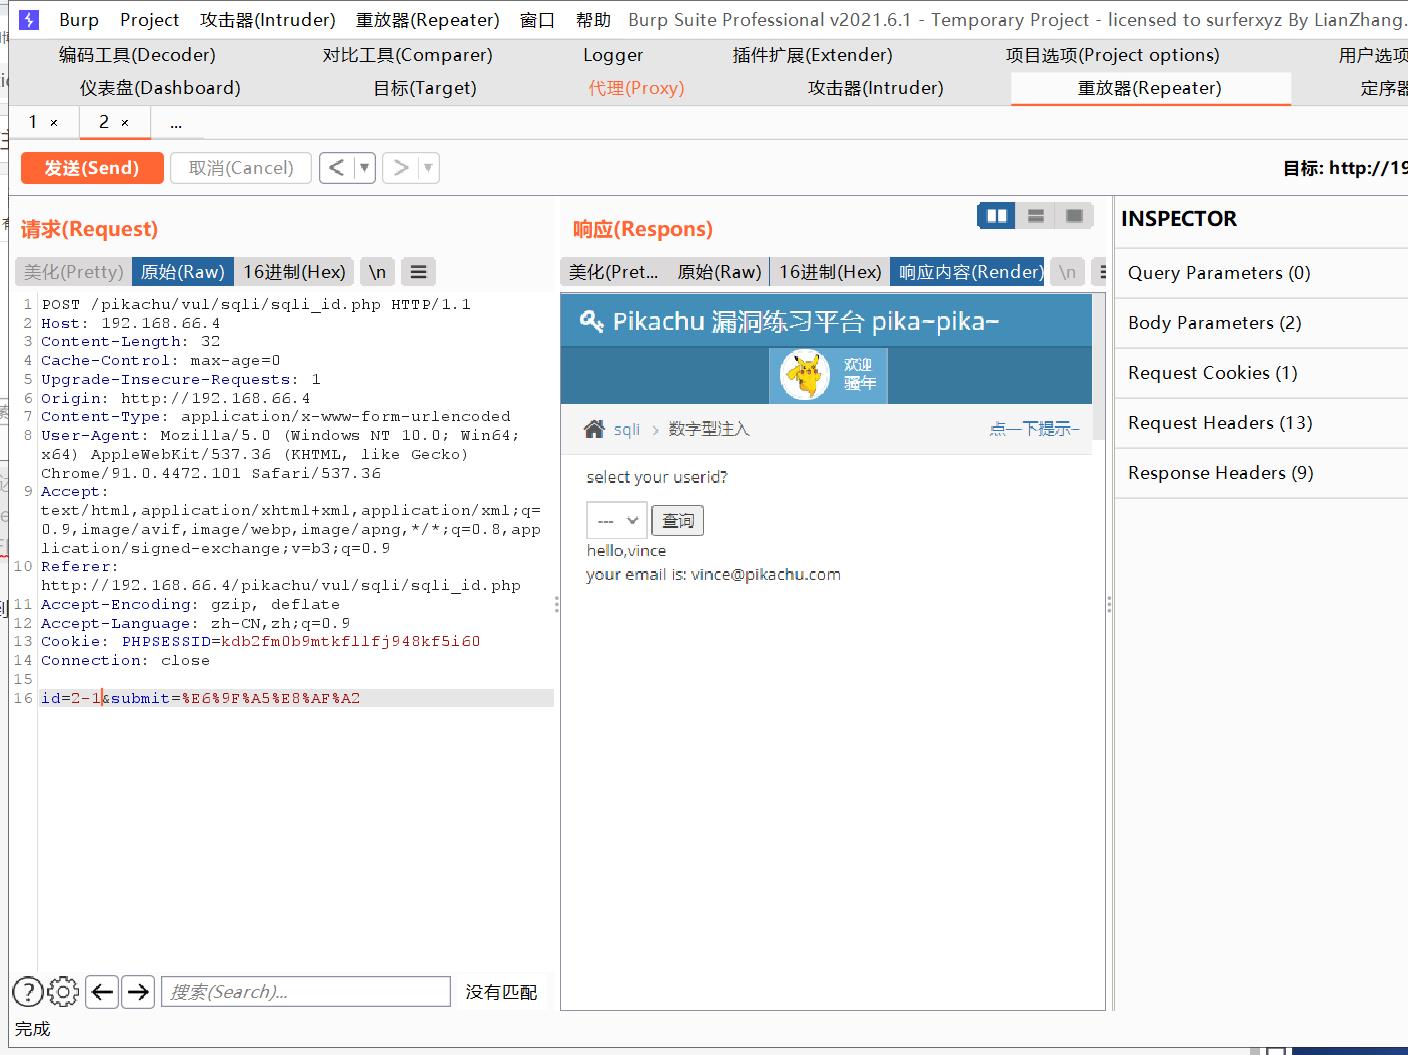Click the 查询 query button
The image size is (1408, 1055).
pos(678,520)
